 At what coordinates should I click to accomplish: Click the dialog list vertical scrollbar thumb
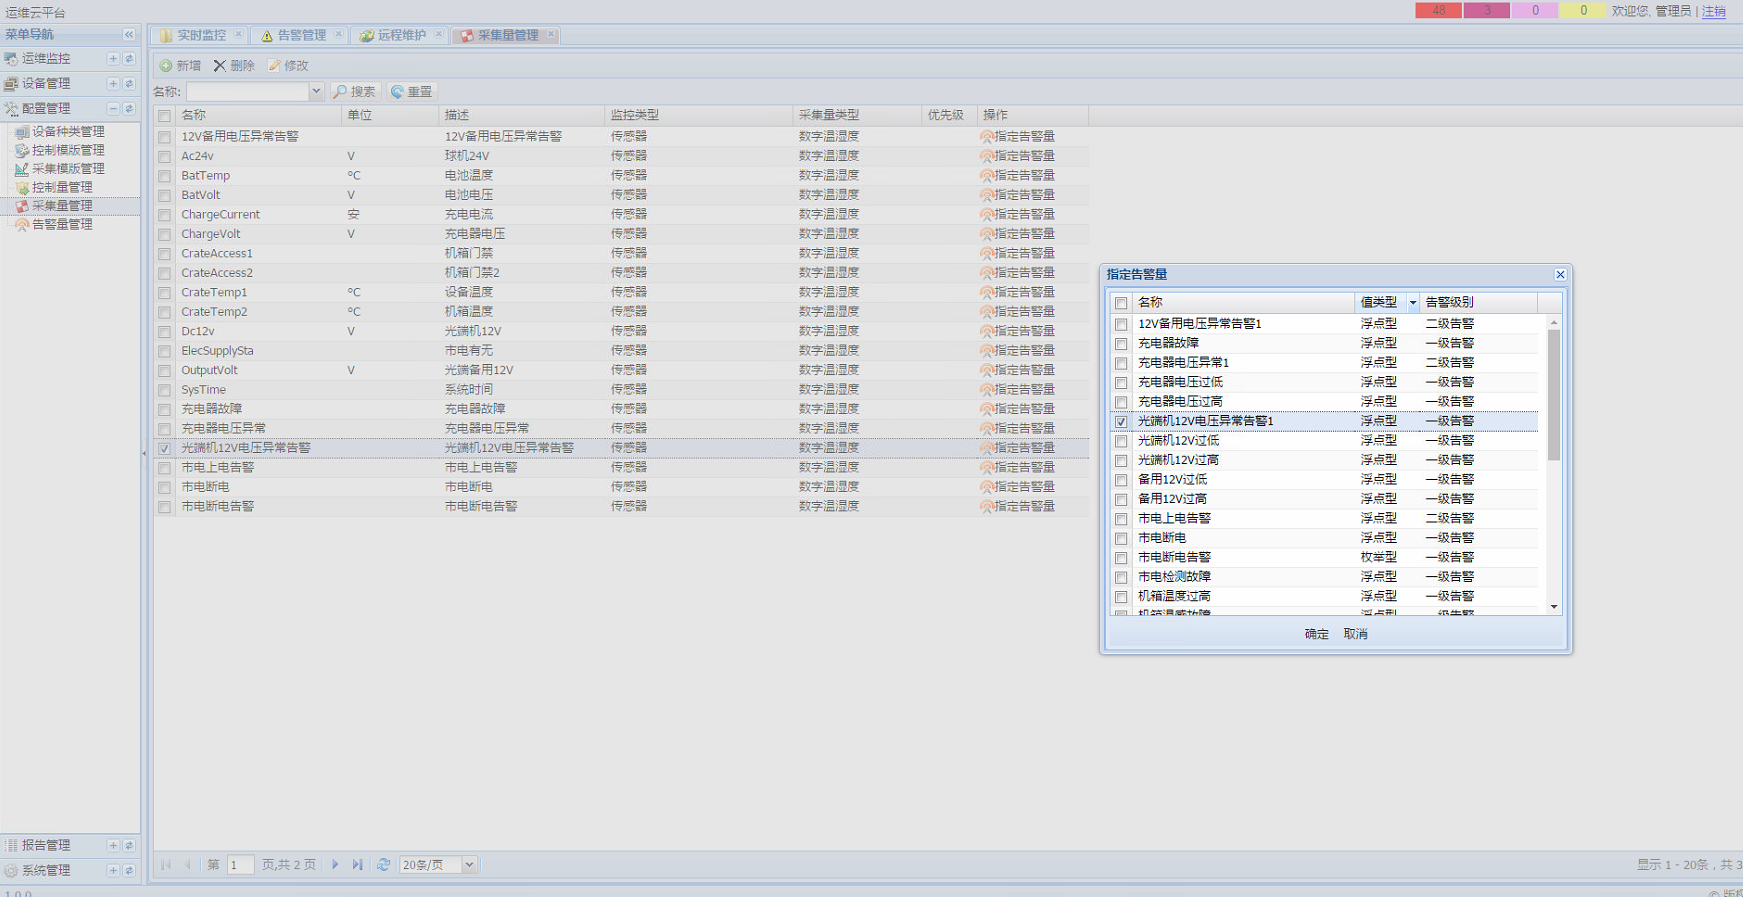1553,394
